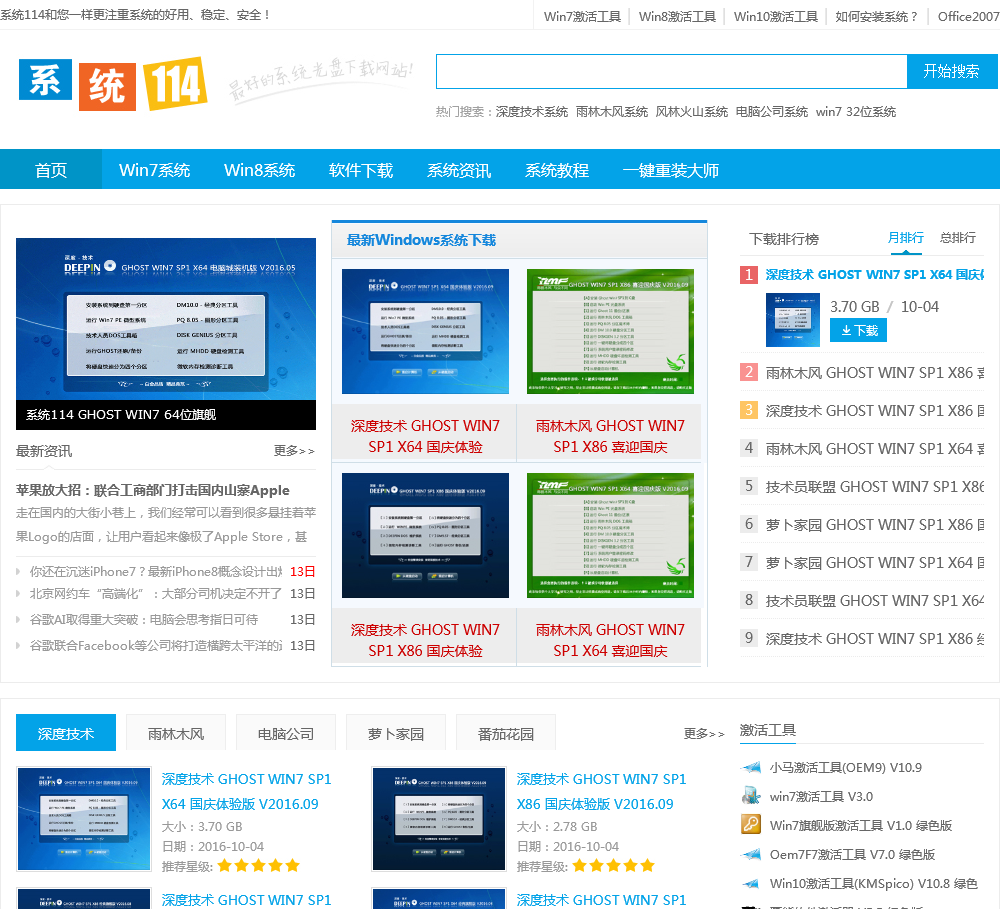Click the 雨林木风 X86 喜迎国庆 thumbnail
This screenshot has width=1000, height=909.
coord(610,331)
